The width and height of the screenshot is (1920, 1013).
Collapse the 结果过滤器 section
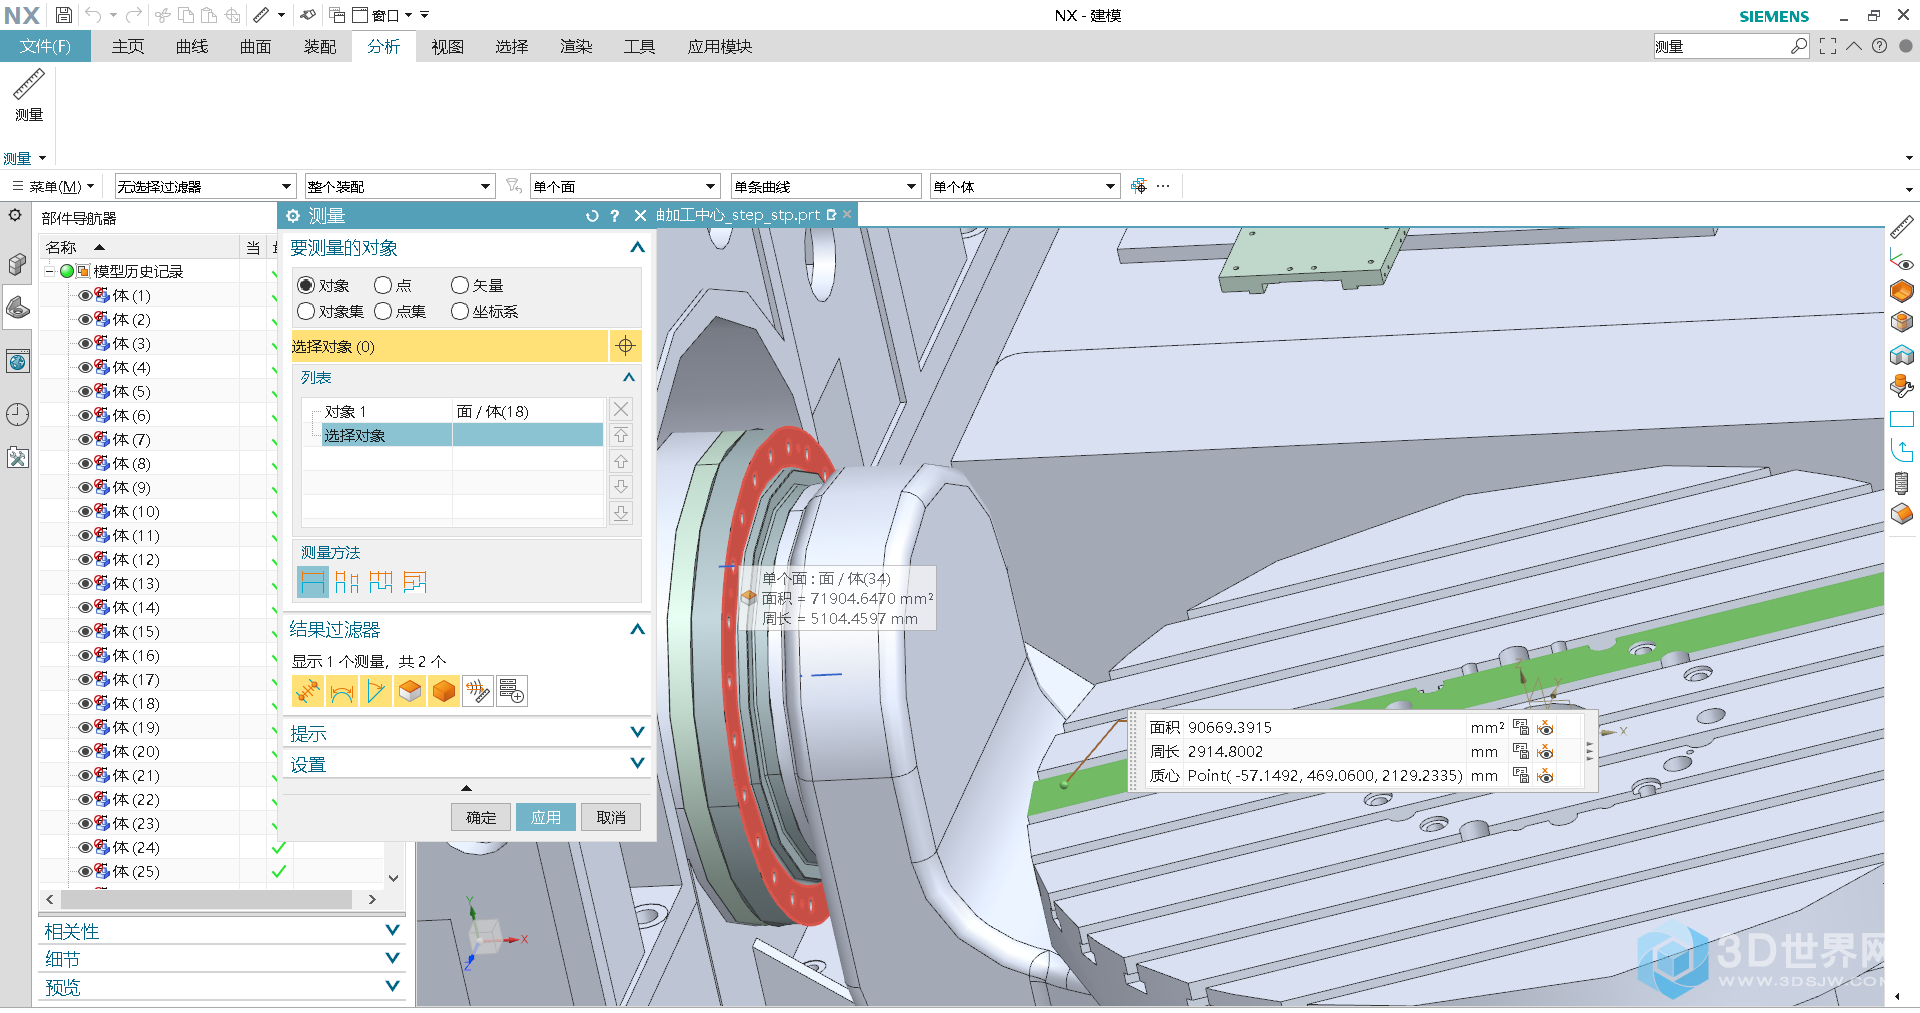pyautogui.click(x=637, y=629)
